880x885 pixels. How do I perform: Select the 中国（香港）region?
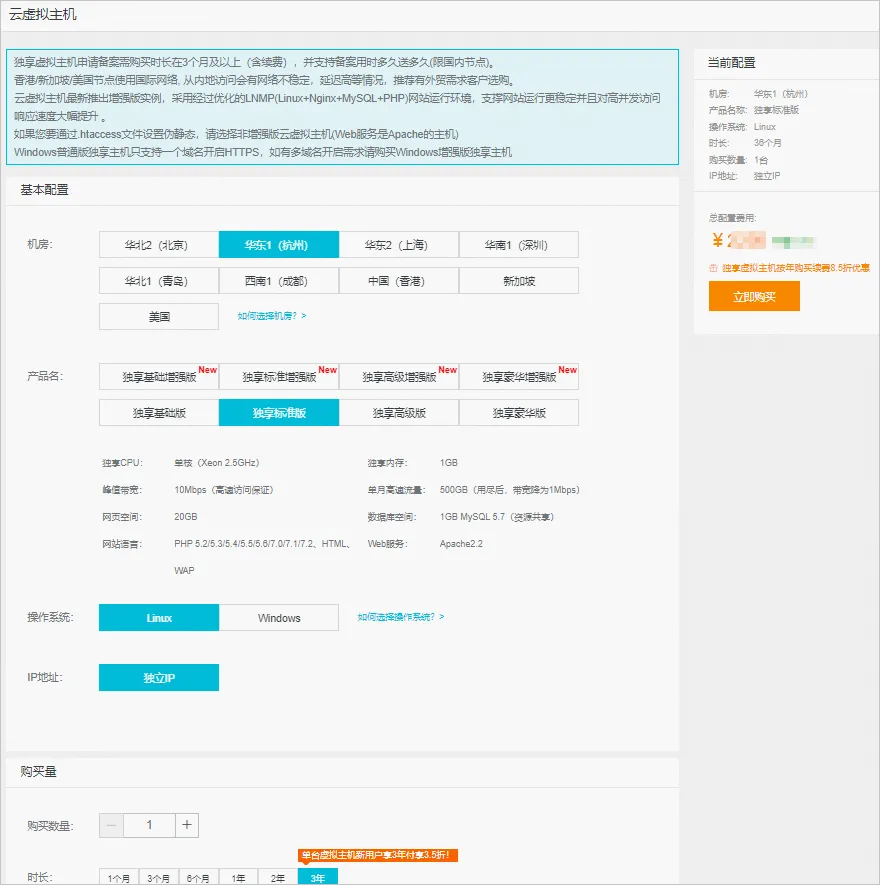[x=398, y=280]
